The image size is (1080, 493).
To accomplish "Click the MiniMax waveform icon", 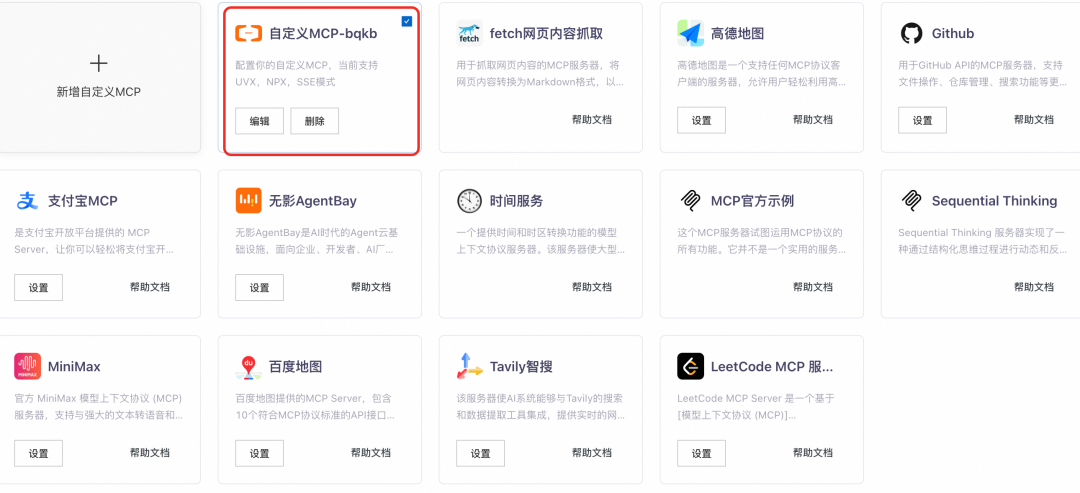I will coord(28,366).
